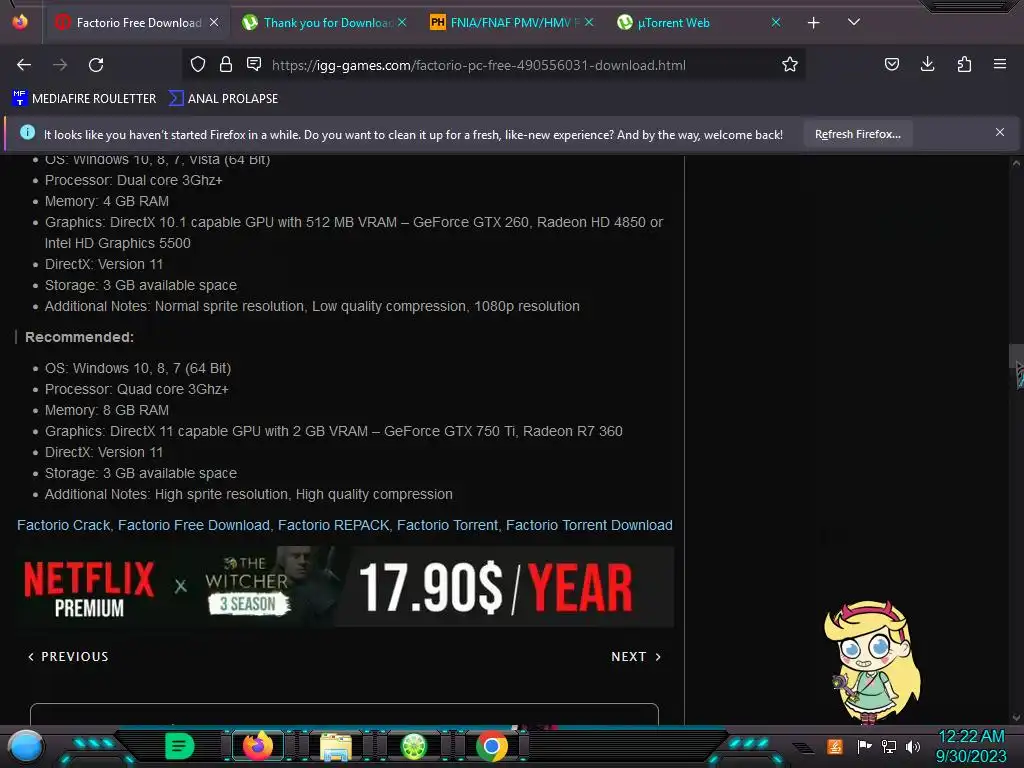Open network status tray icon
Screen dimensions: 1024x768
pyautogui.click(x=889, y=746)
